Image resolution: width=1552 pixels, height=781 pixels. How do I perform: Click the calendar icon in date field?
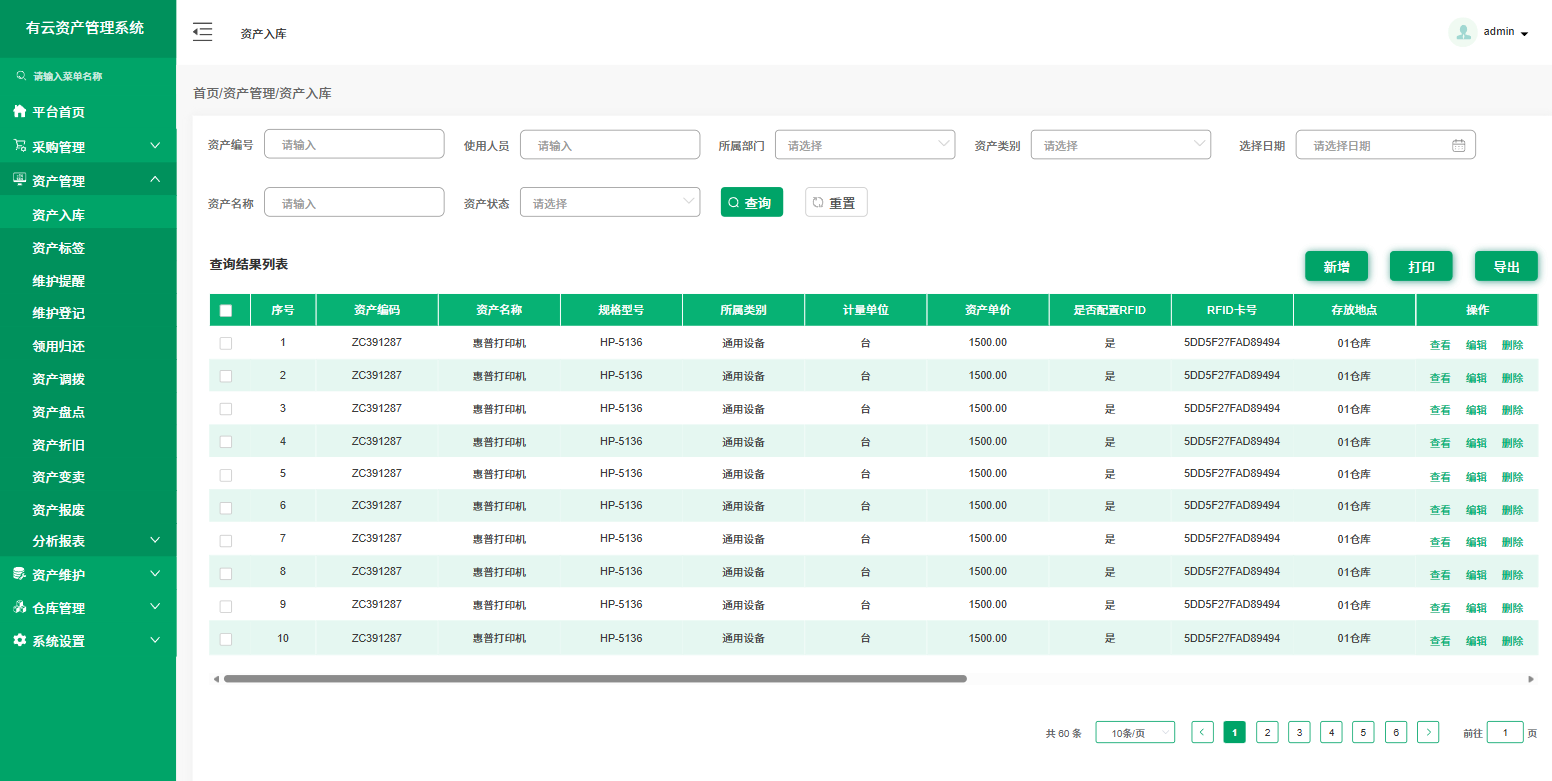click(1458, 145)
